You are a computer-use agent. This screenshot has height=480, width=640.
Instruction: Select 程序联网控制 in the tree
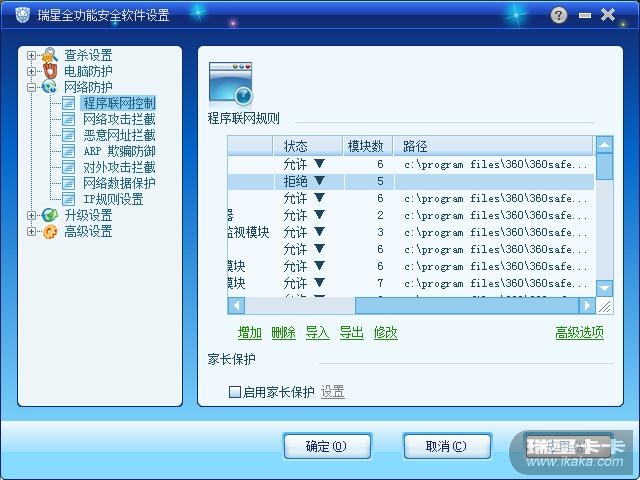pyautogui.click(x=119, y=103)
